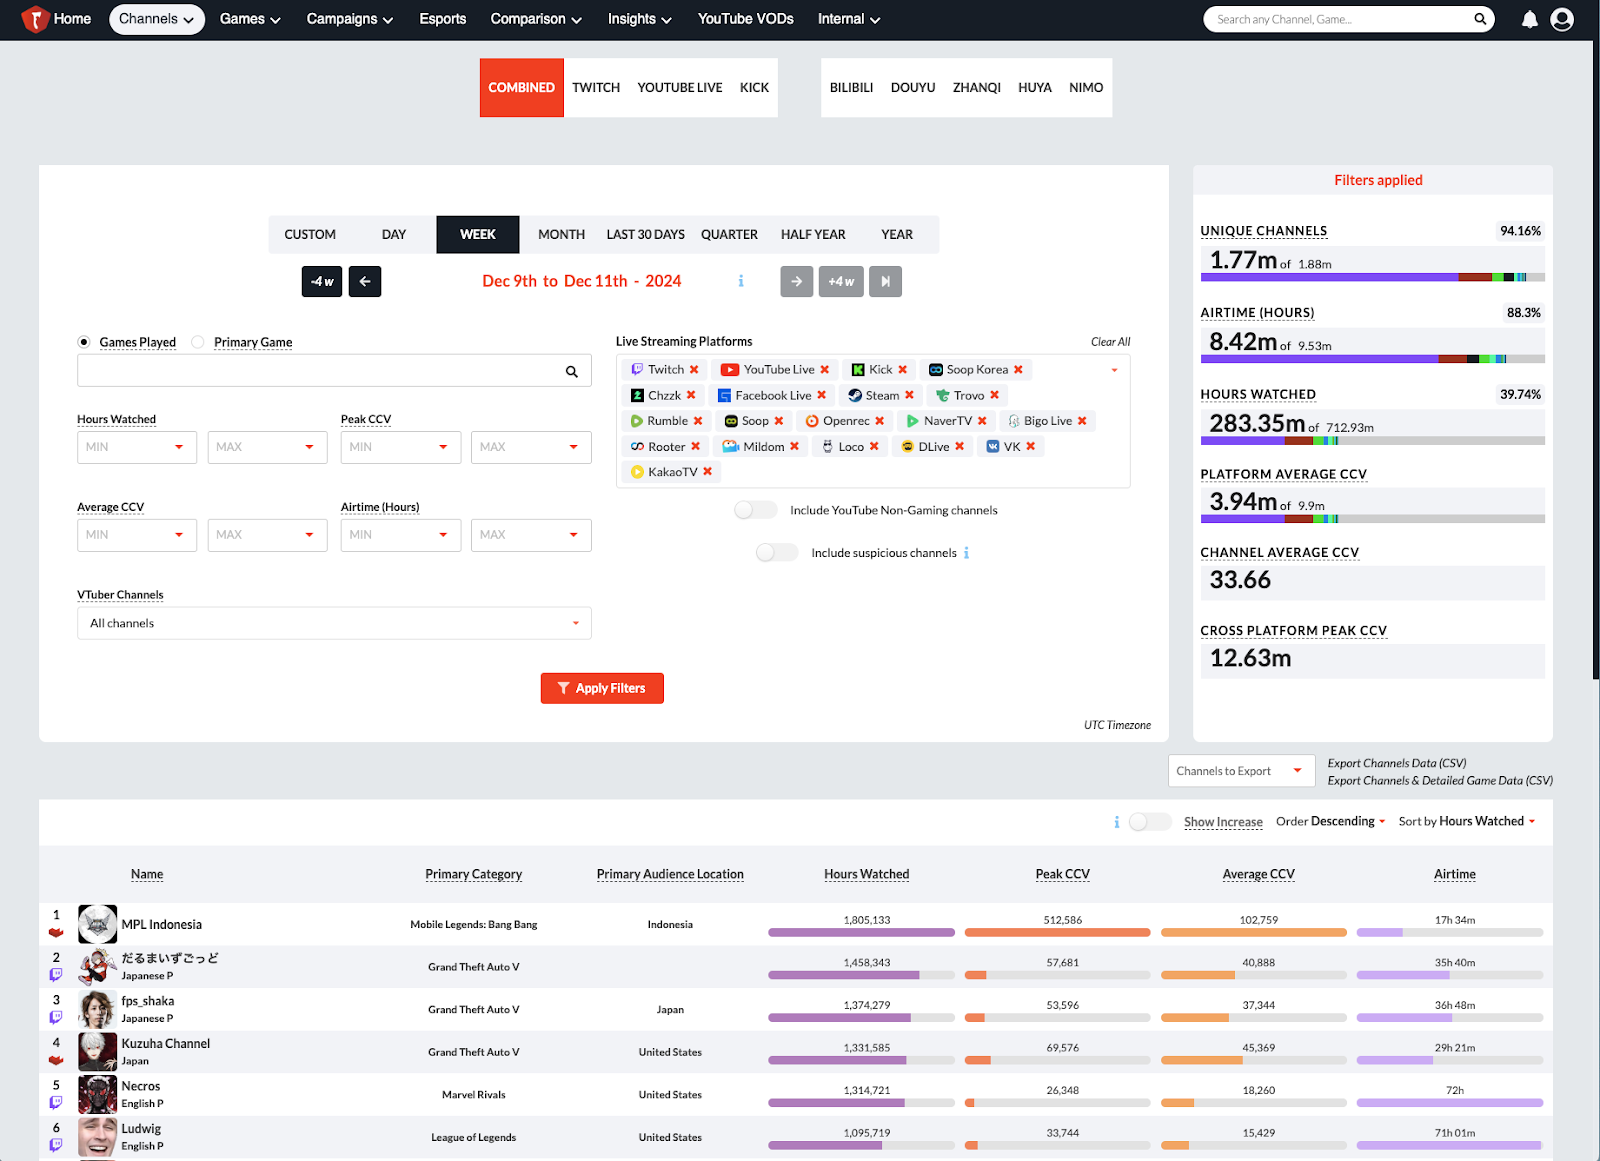
Task: Remove Kick platform filter tag
Action: 903,370
